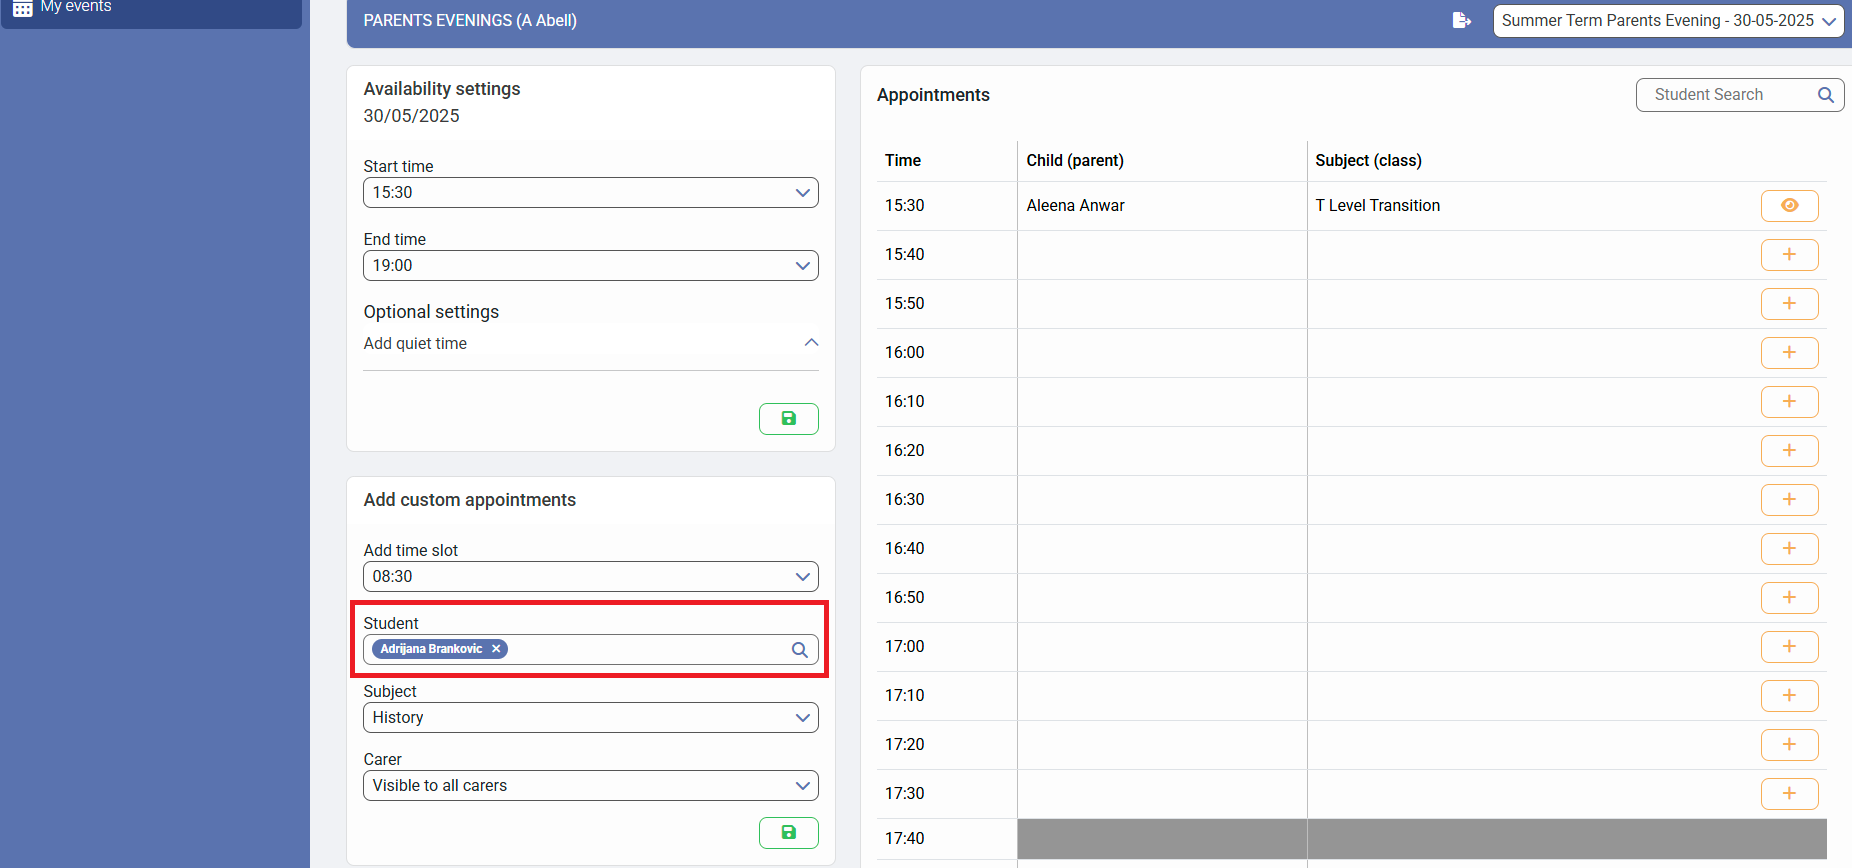1852x868 pixels.
Task: View Aleena Anwar appointment via eye icon
Action: [x=1789, y=206]
